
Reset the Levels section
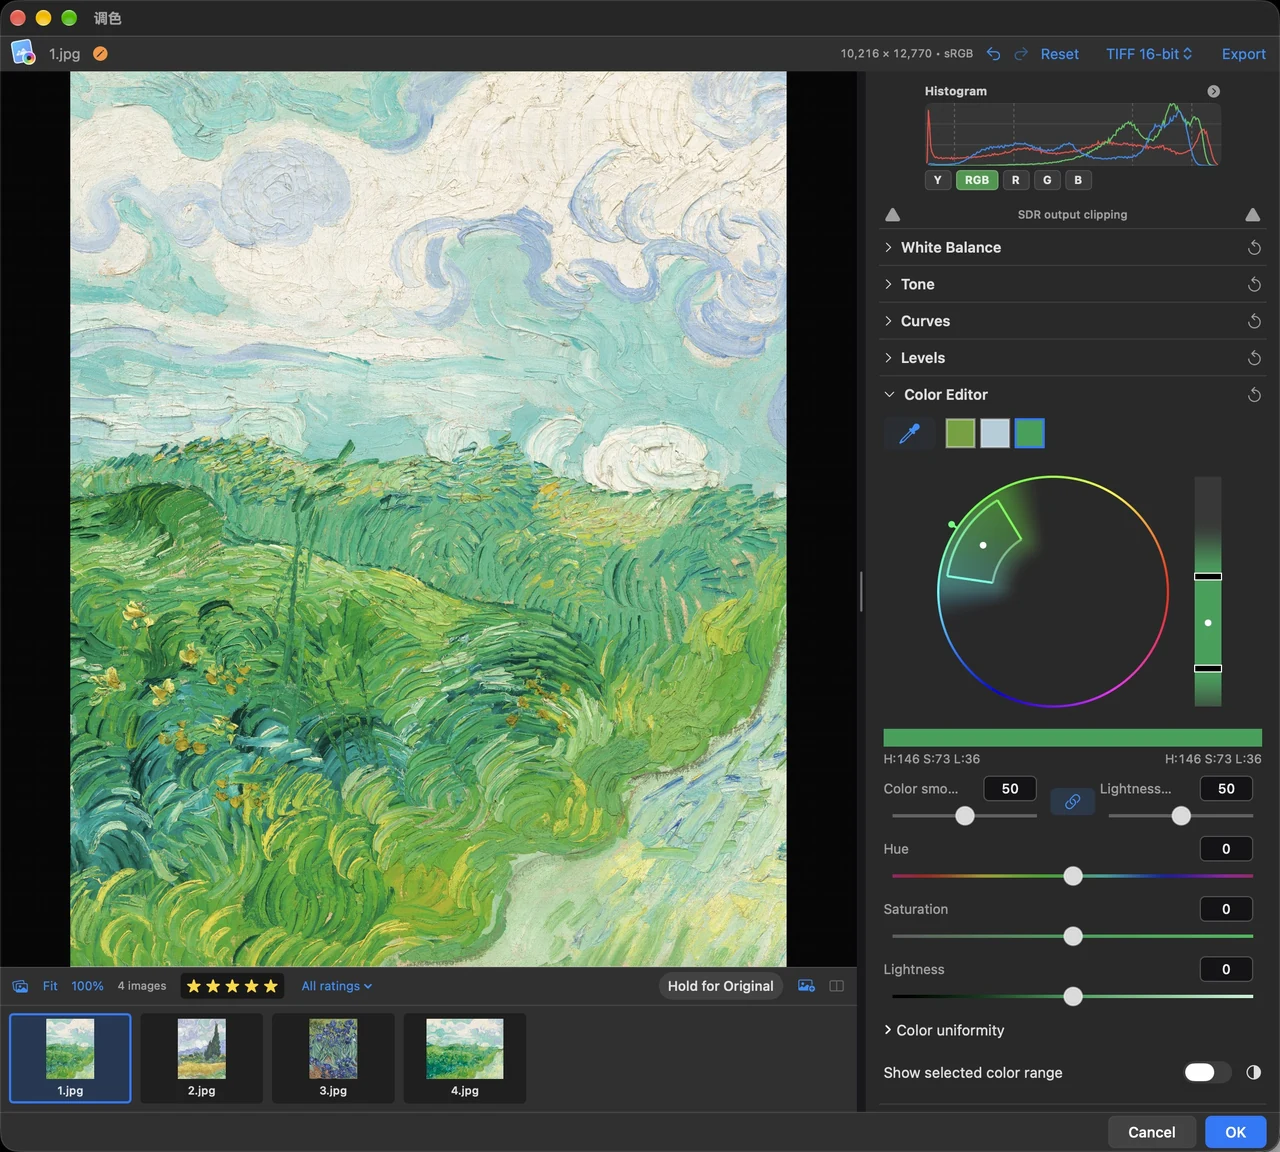tap(1254, 358)
